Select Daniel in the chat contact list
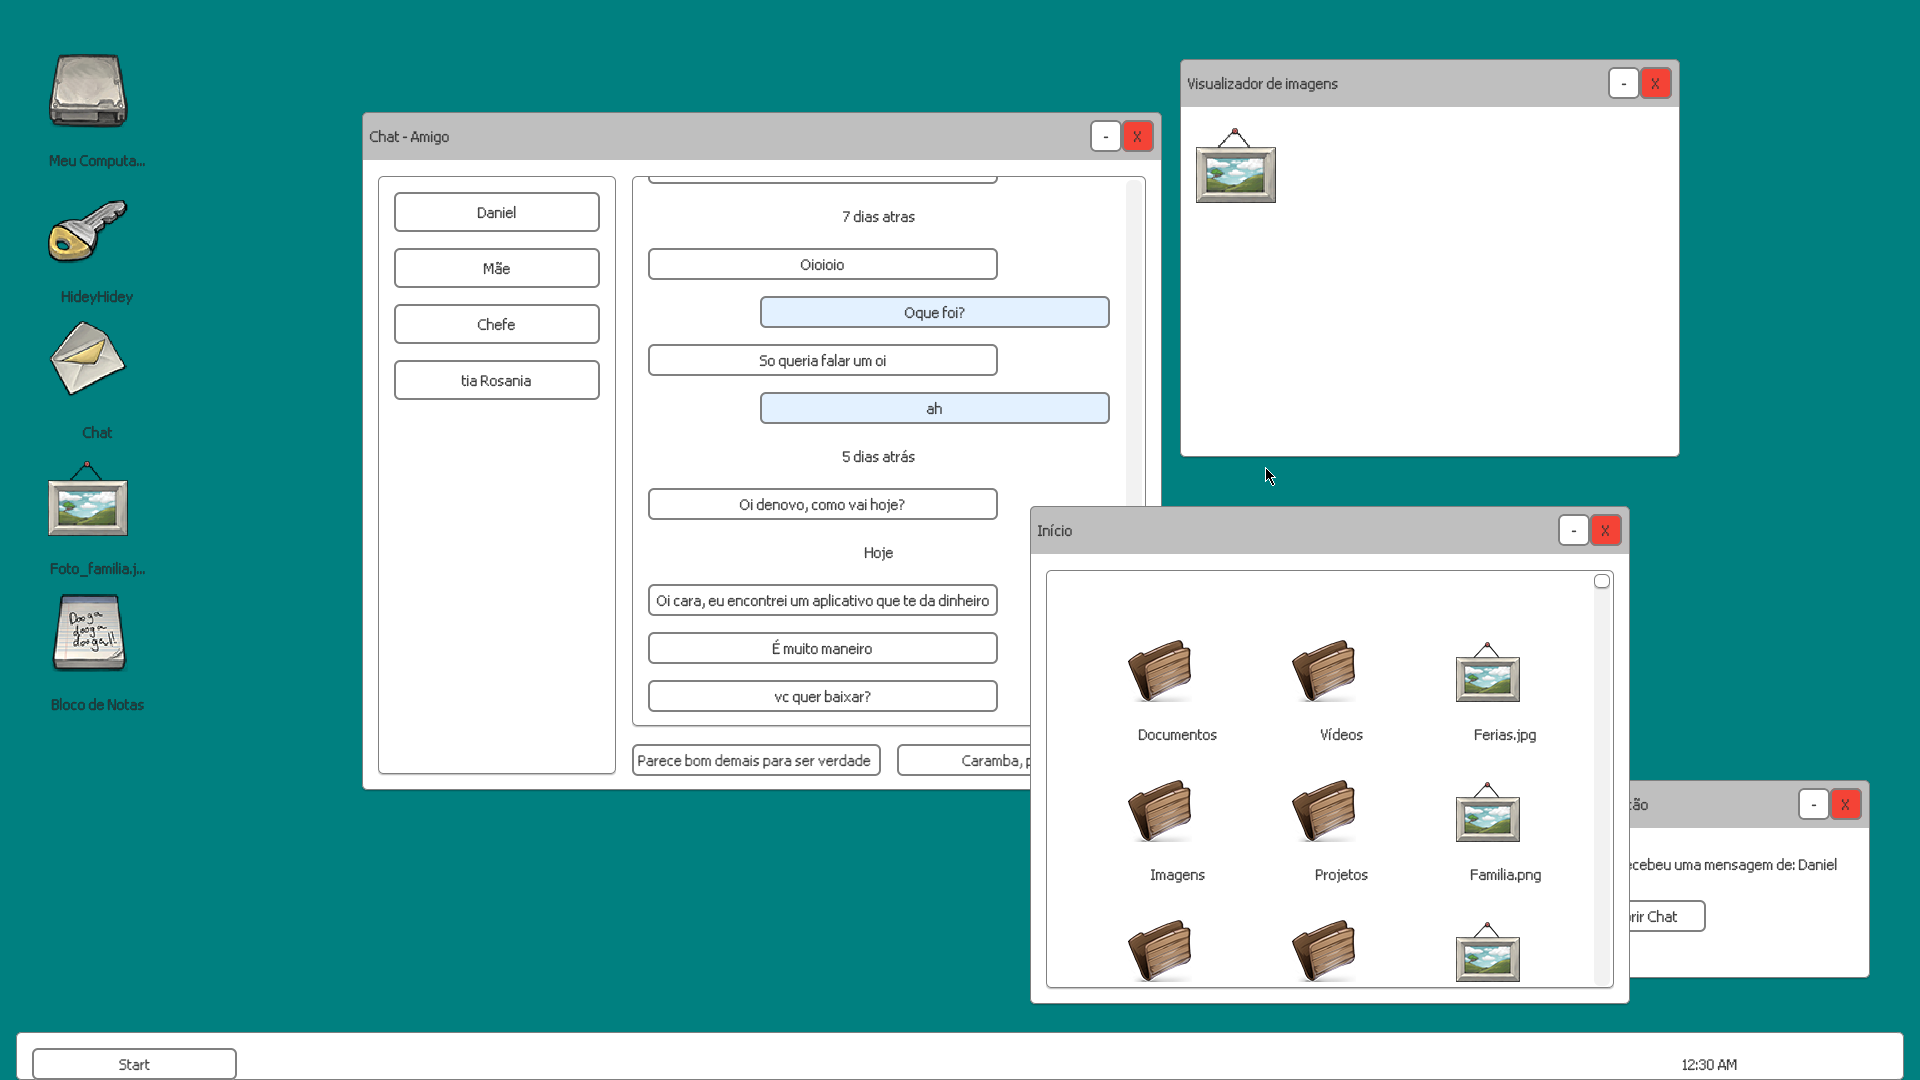Image resolution: width=1920 pixels, height=1080 pixels. 497,212
